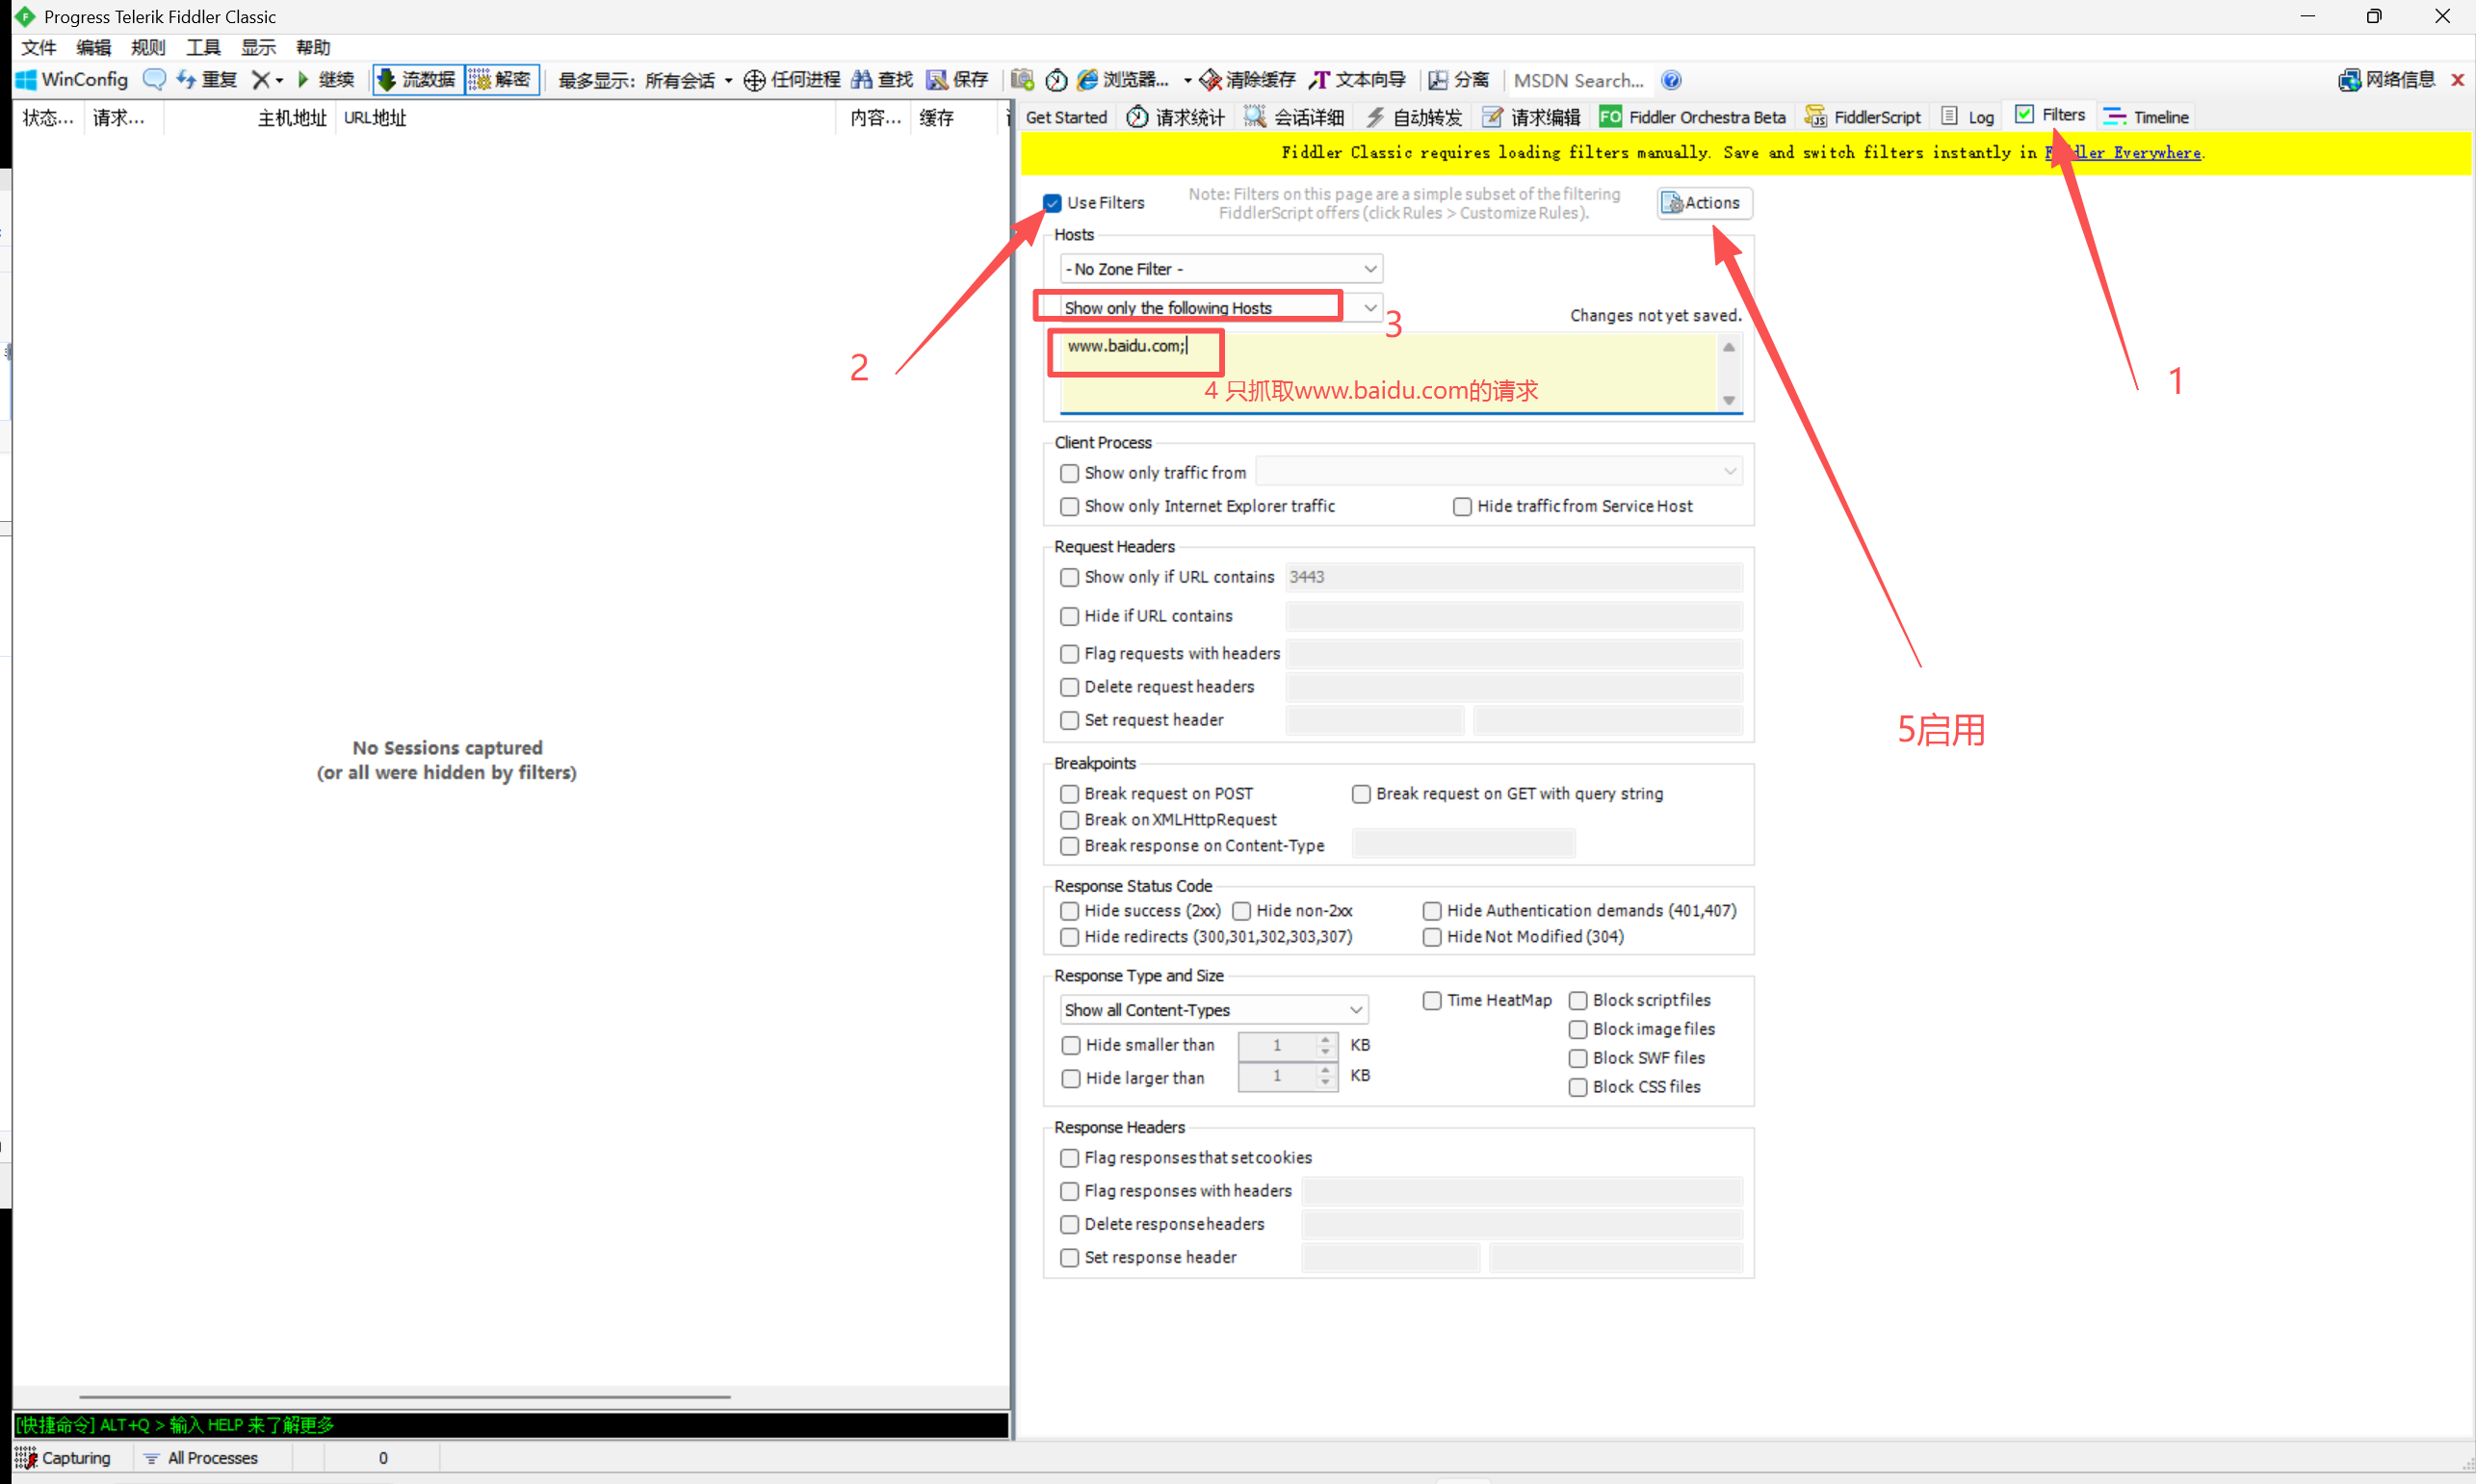Click the comment bubble icon in toolbar

pos(154,80)
